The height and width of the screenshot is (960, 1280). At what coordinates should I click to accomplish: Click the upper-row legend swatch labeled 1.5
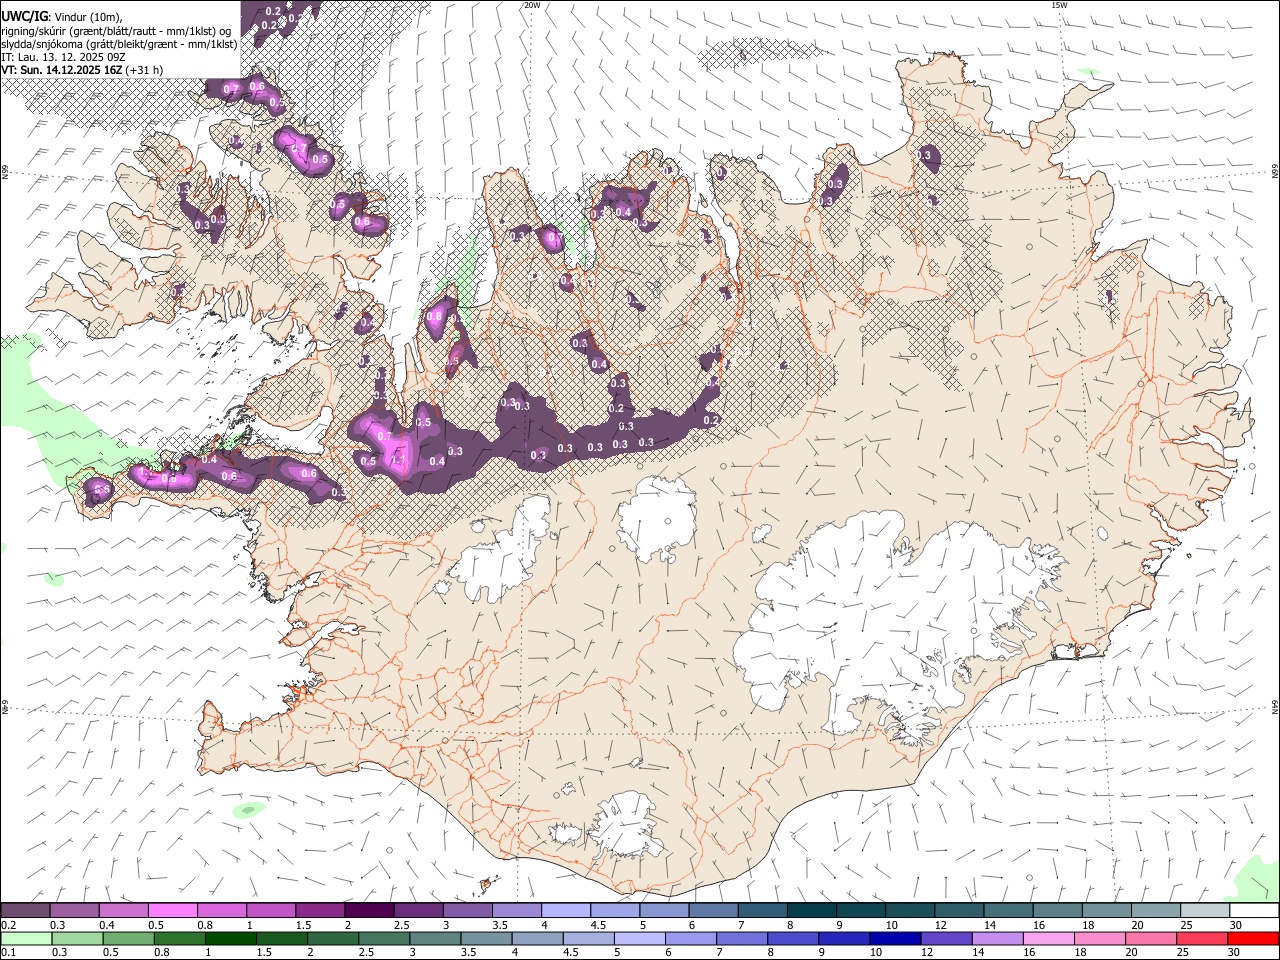[x=320, y=910]
